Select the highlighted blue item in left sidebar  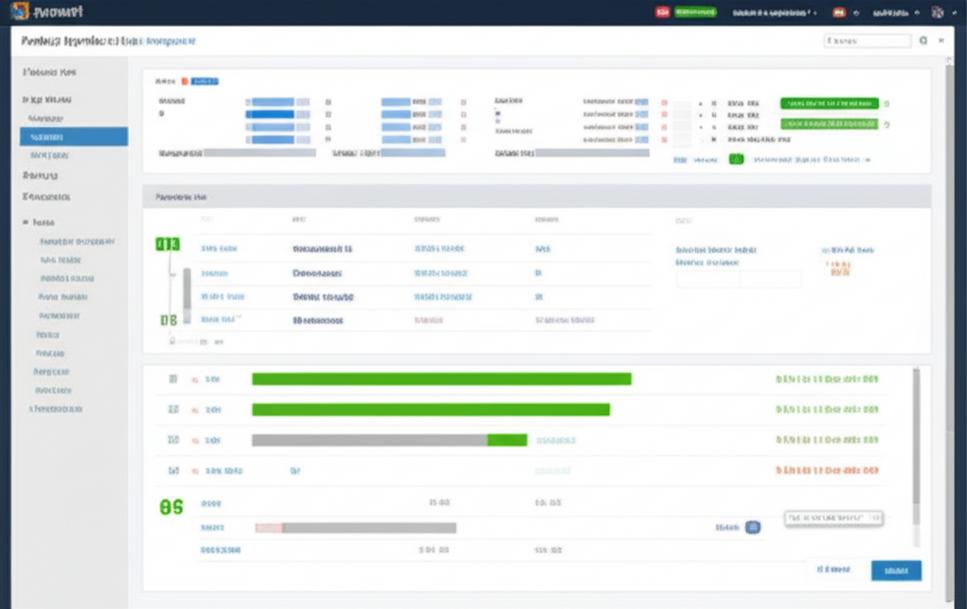(73, 137)
